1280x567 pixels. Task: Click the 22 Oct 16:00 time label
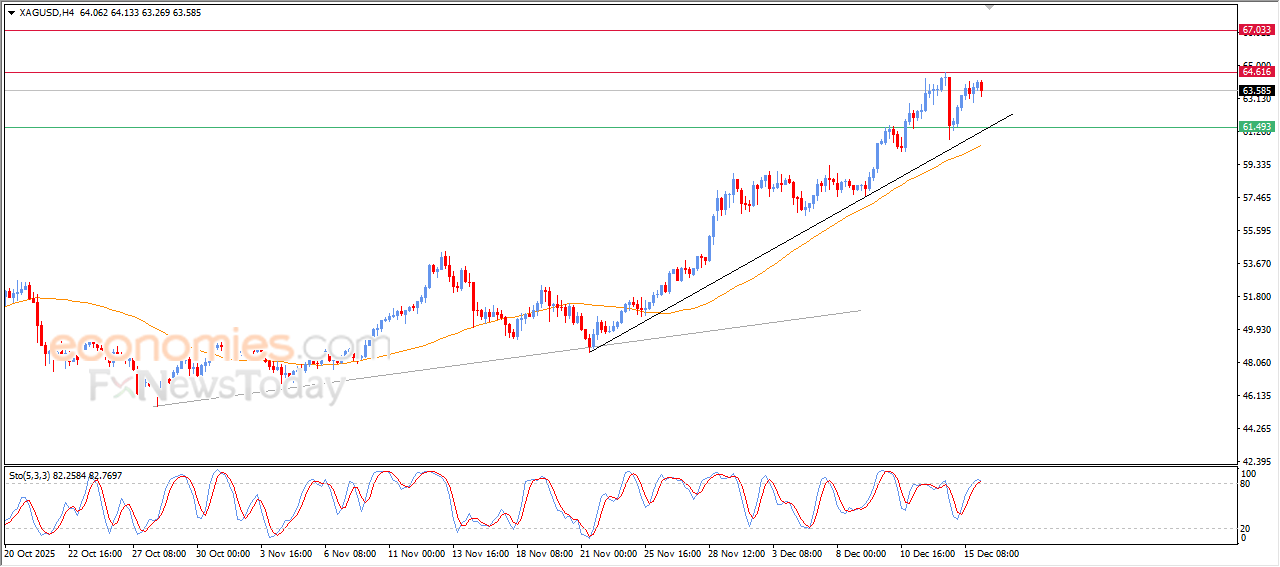click(95, 553)
